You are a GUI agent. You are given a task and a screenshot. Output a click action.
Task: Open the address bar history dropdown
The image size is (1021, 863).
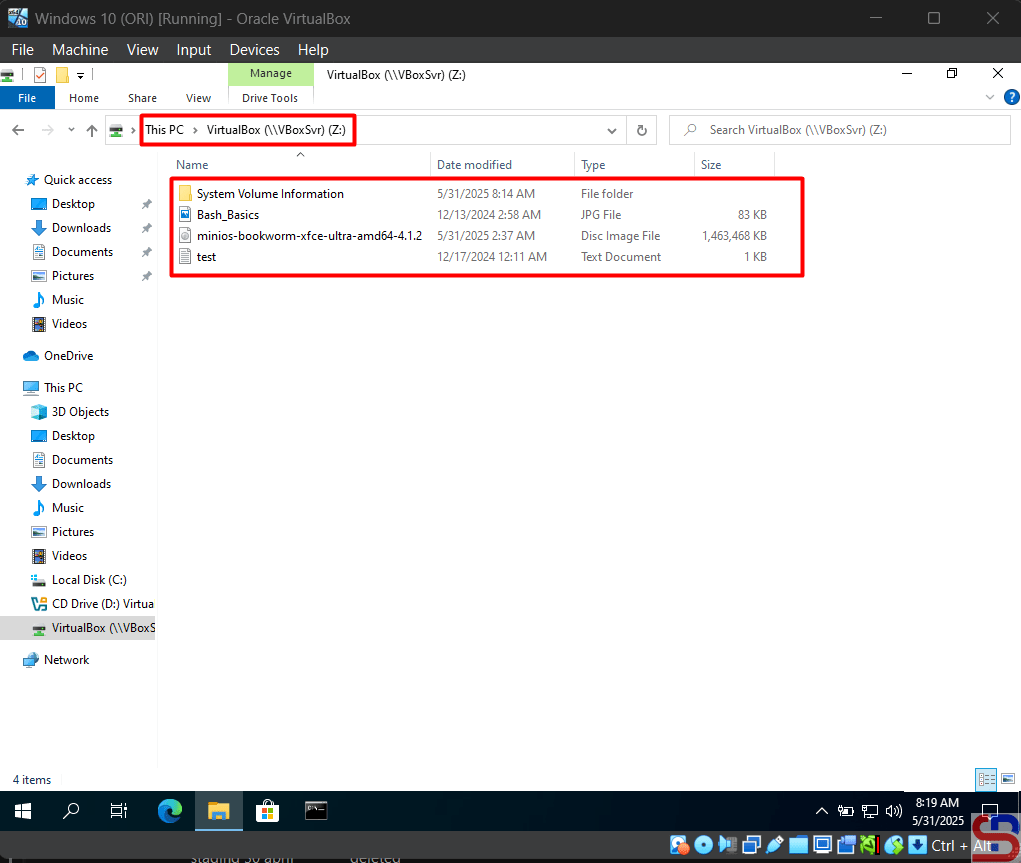pos(612,130)
